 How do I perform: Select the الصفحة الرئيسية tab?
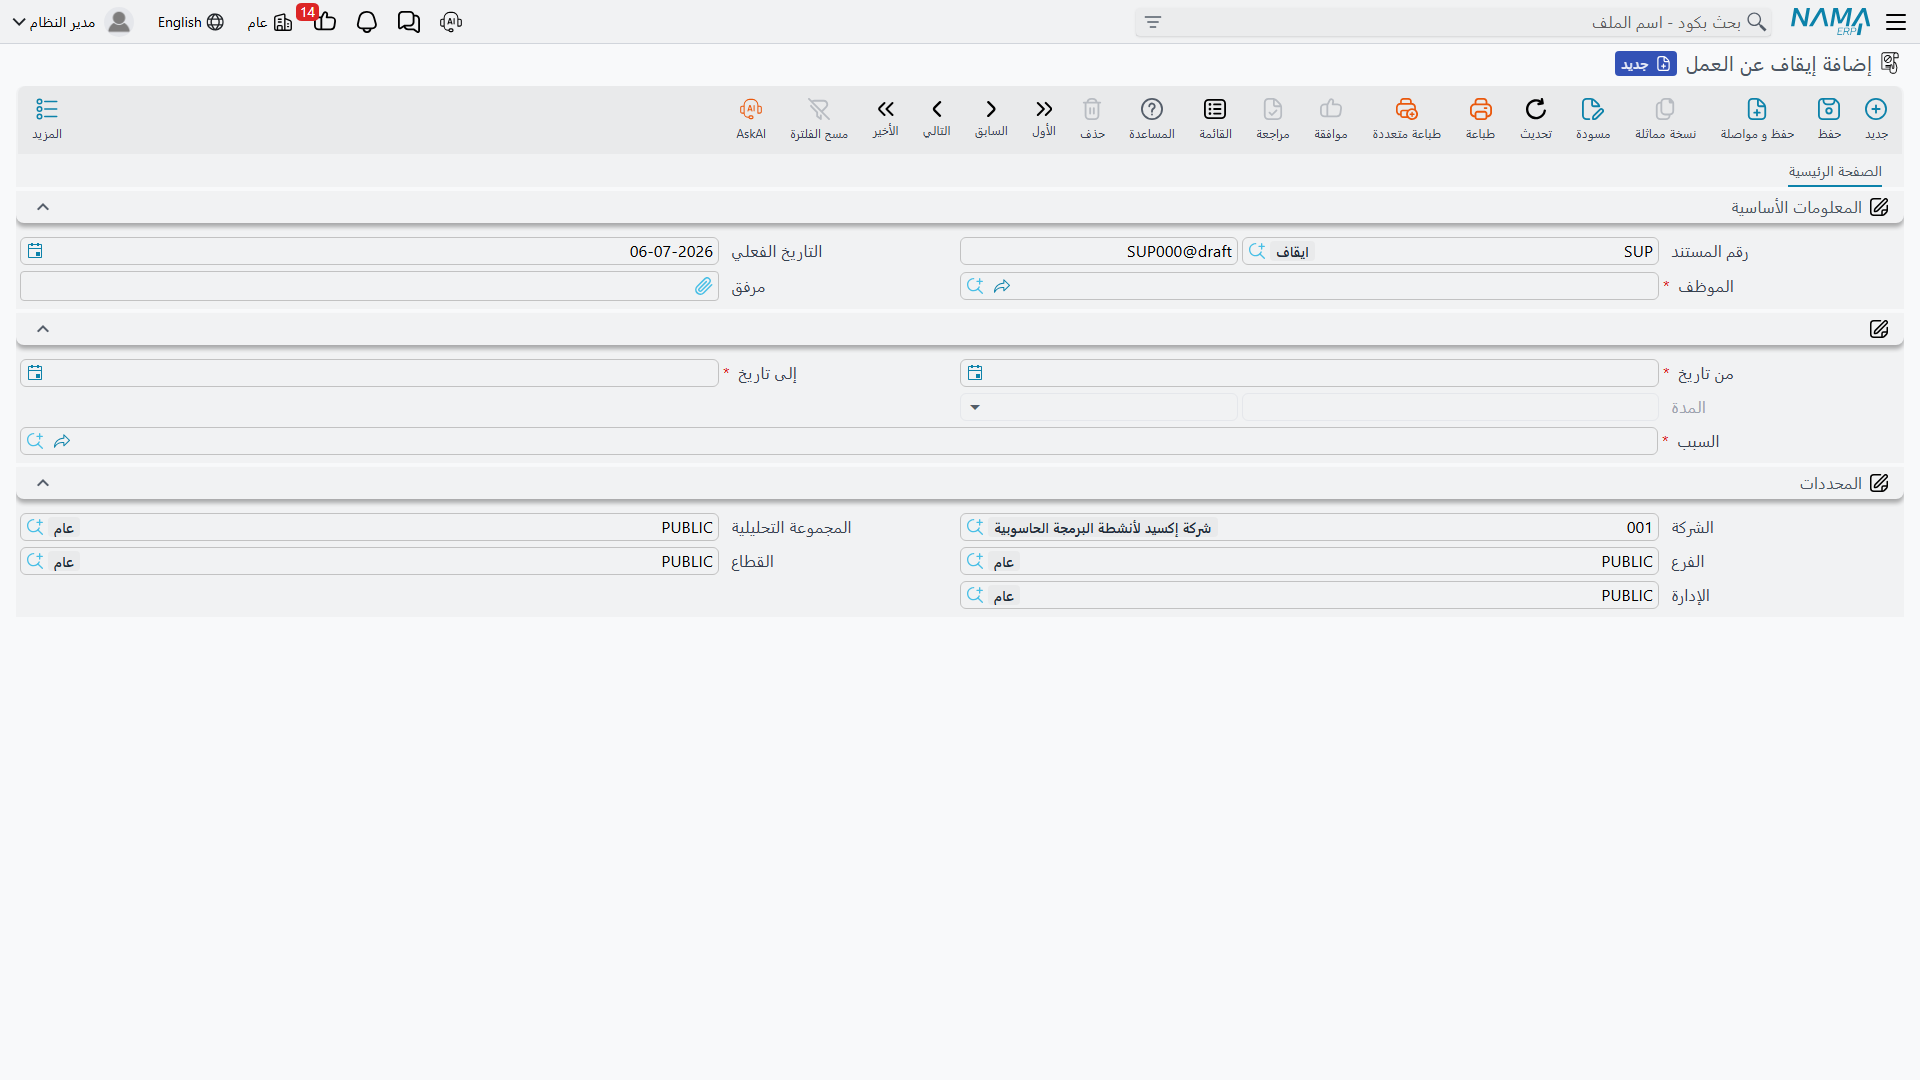tap(1835, 172)
